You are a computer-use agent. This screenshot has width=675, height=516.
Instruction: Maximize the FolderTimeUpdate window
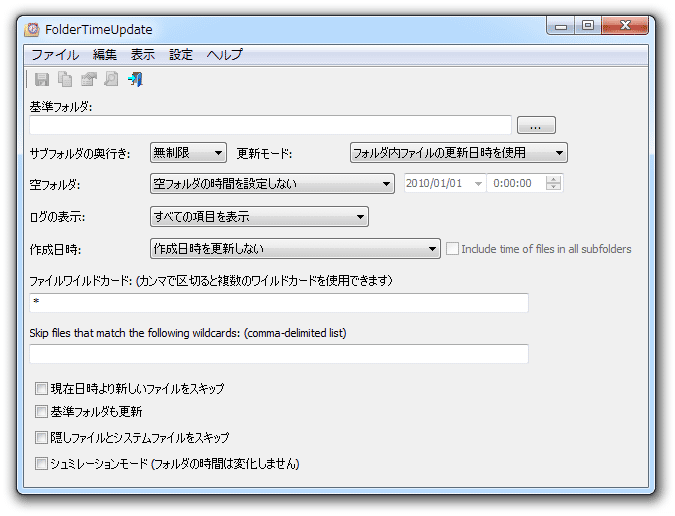588,26
